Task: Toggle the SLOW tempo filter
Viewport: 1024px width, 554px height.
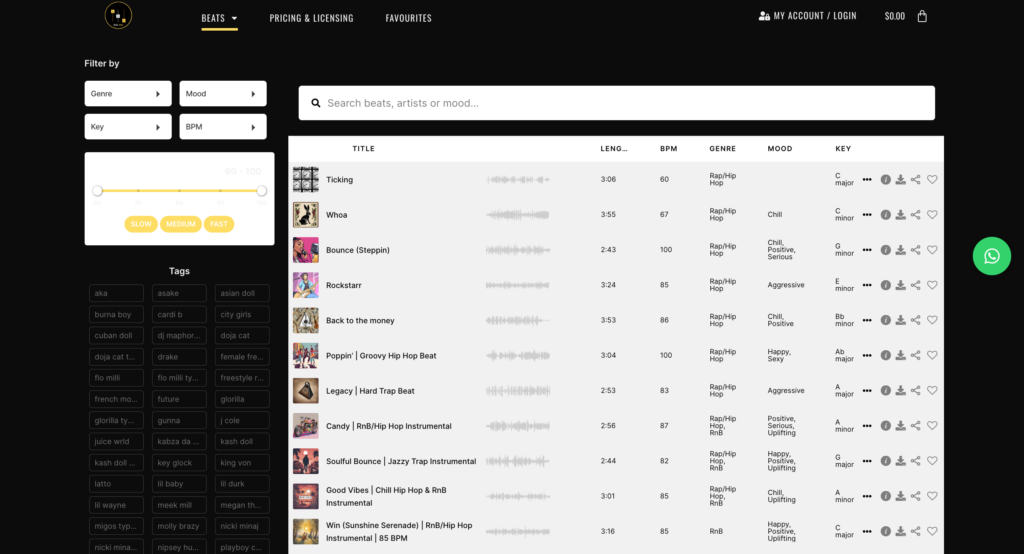Action: (141, 224)
